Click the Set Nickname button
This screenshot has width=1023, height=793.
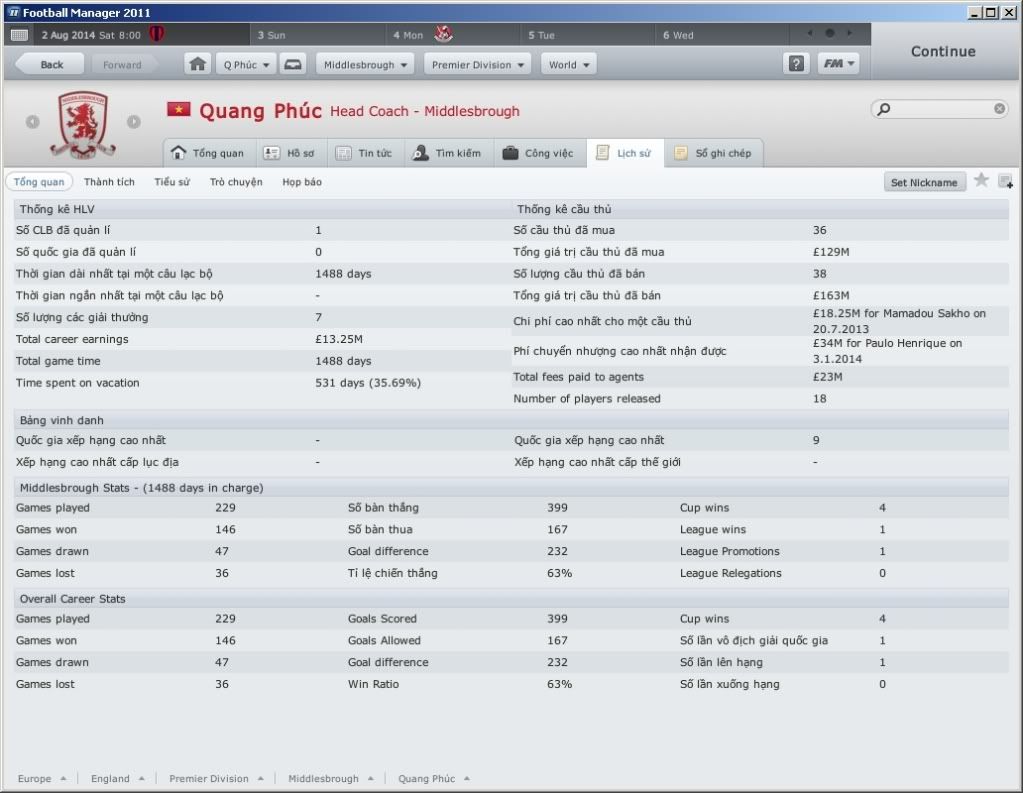tap(924, 182)
